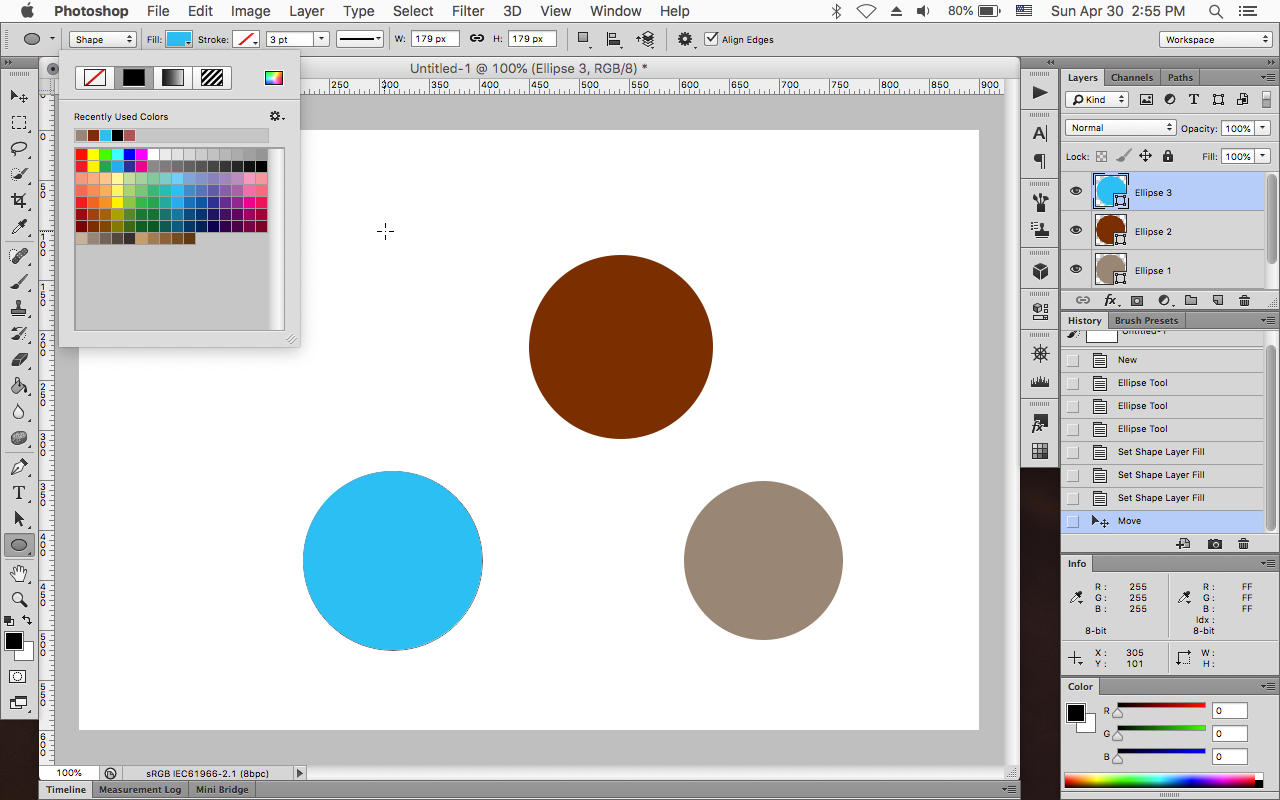
Task: Add a layer mask to Ellipse 3
Action: coord(1136,300)
